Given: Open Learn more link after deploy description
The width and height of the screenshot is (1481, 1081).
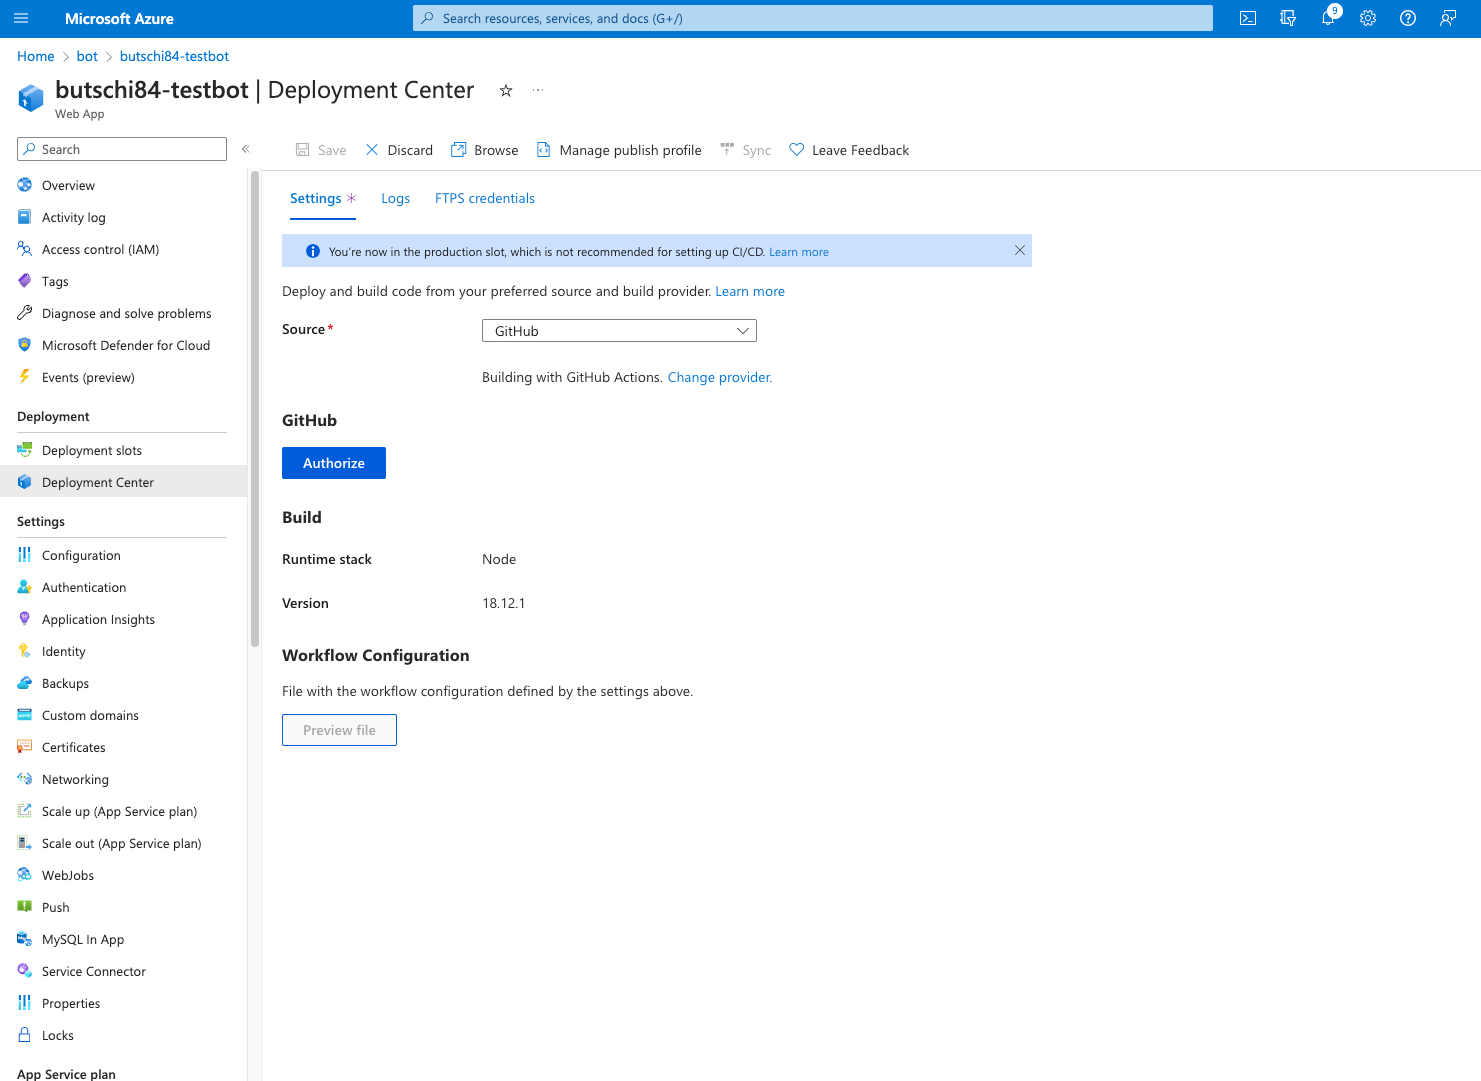Looking at the screenshot, I should click(750, 291).
